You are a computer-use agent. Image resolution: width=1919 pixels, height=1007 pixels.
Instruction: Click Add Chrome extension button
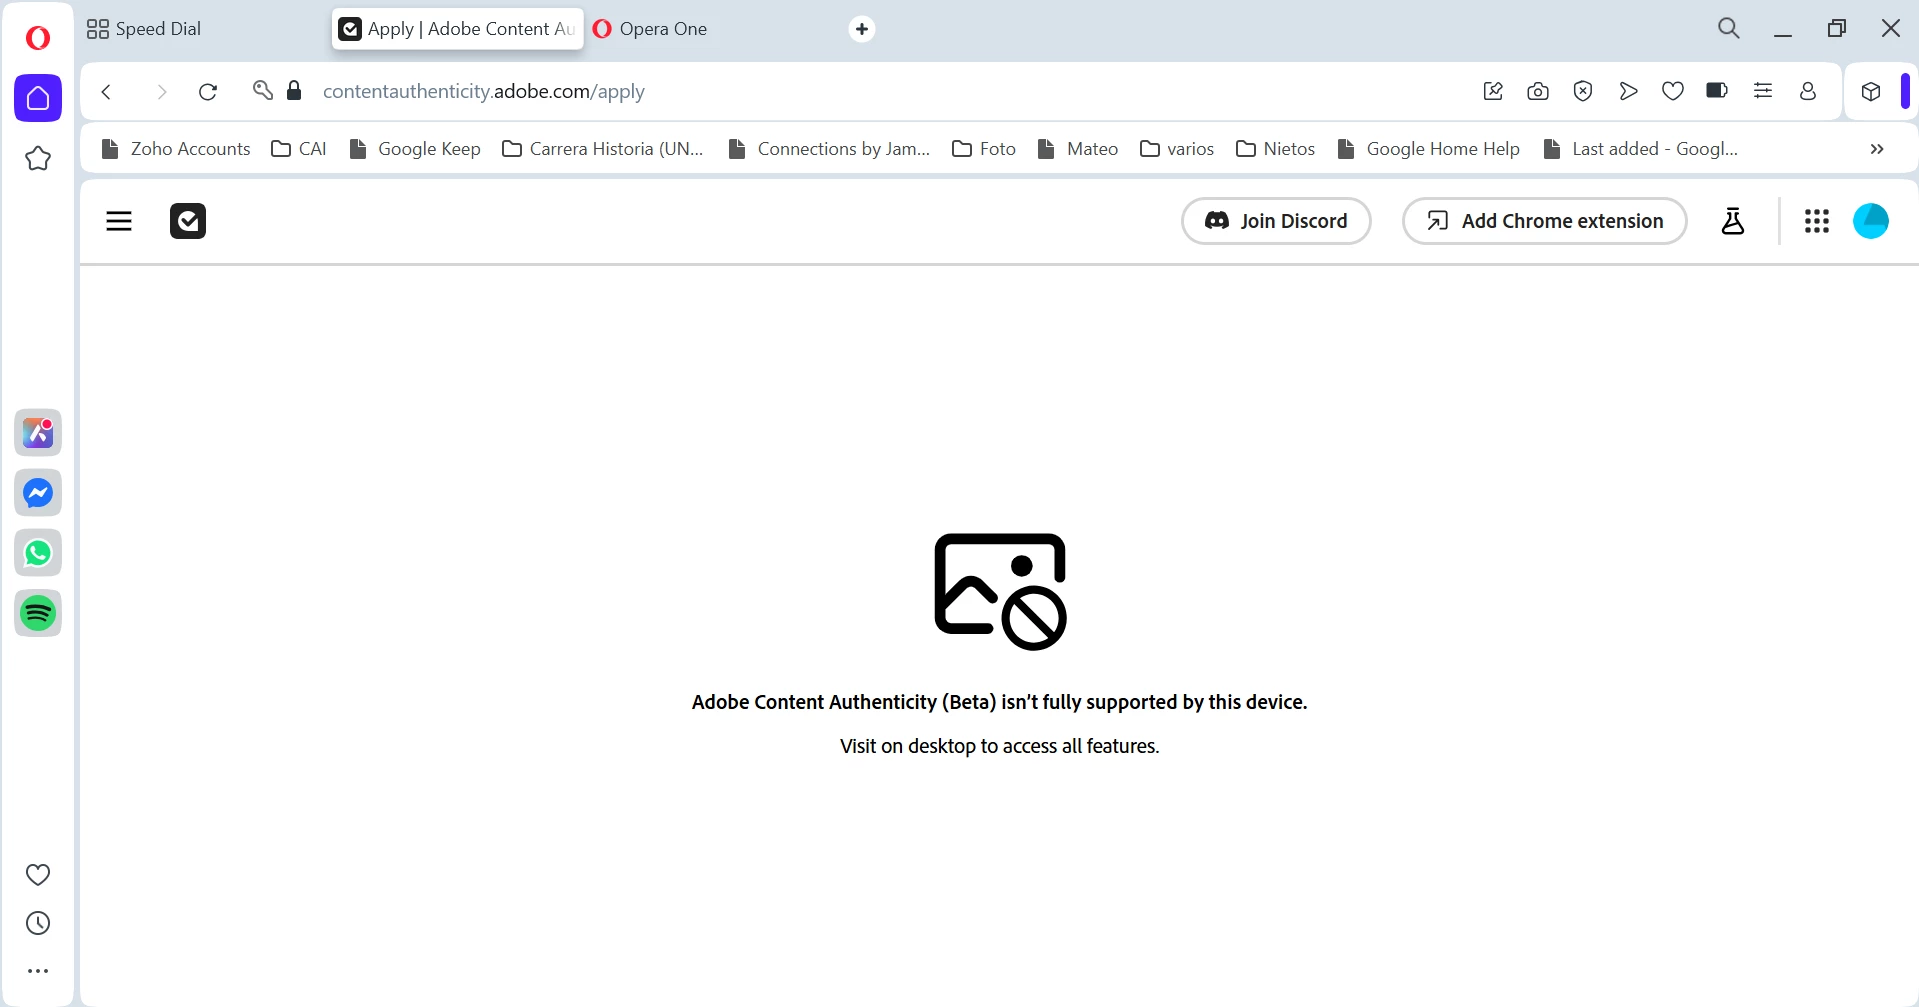[x=1545, y=221]
